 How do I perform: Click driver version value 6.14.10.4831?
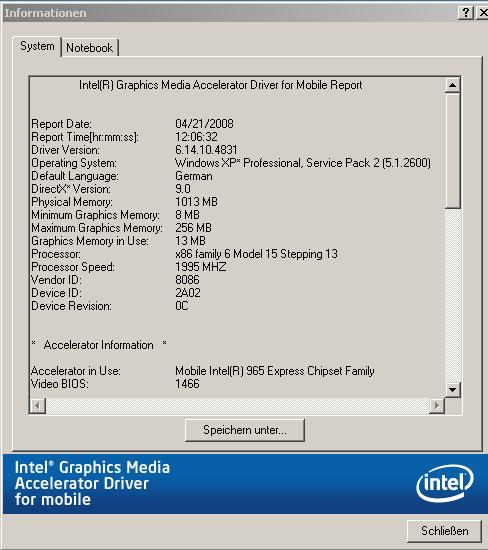pyautogui.click(x=206, y=150)
